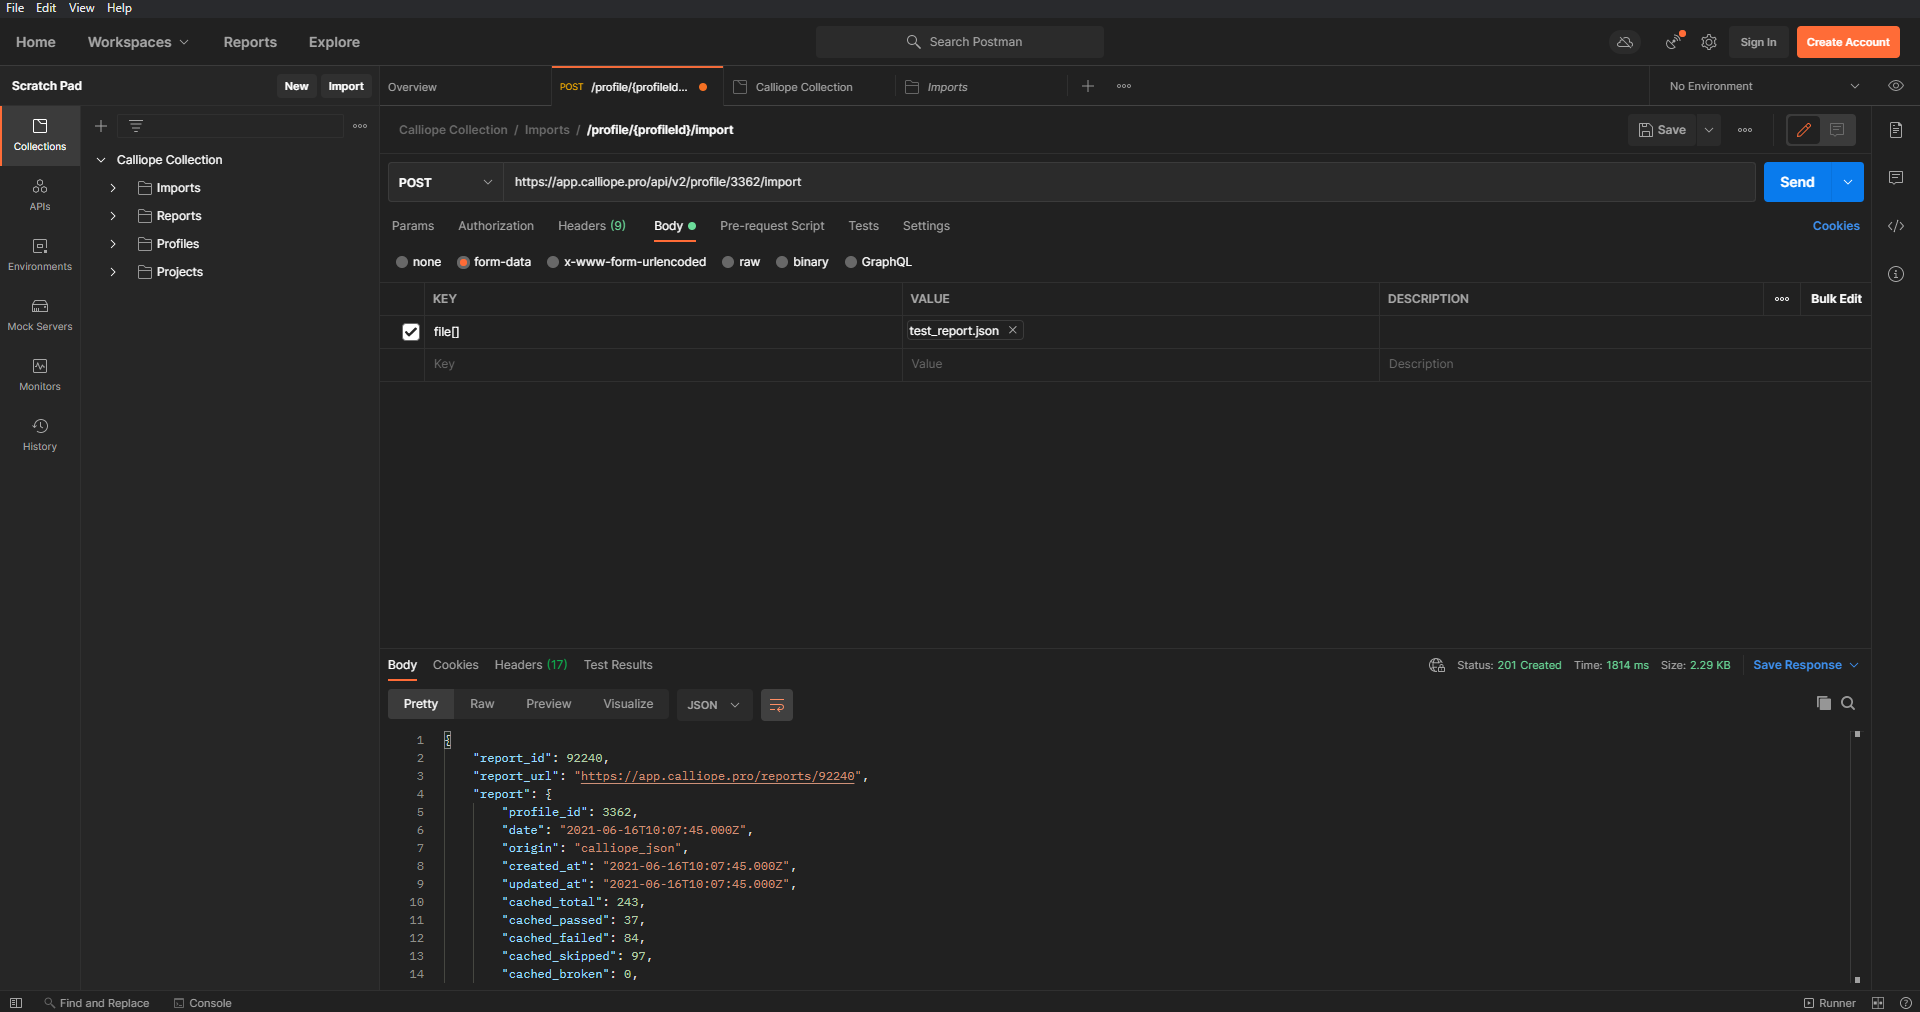Click the satellite capture requests icon

click(1674, 42)
